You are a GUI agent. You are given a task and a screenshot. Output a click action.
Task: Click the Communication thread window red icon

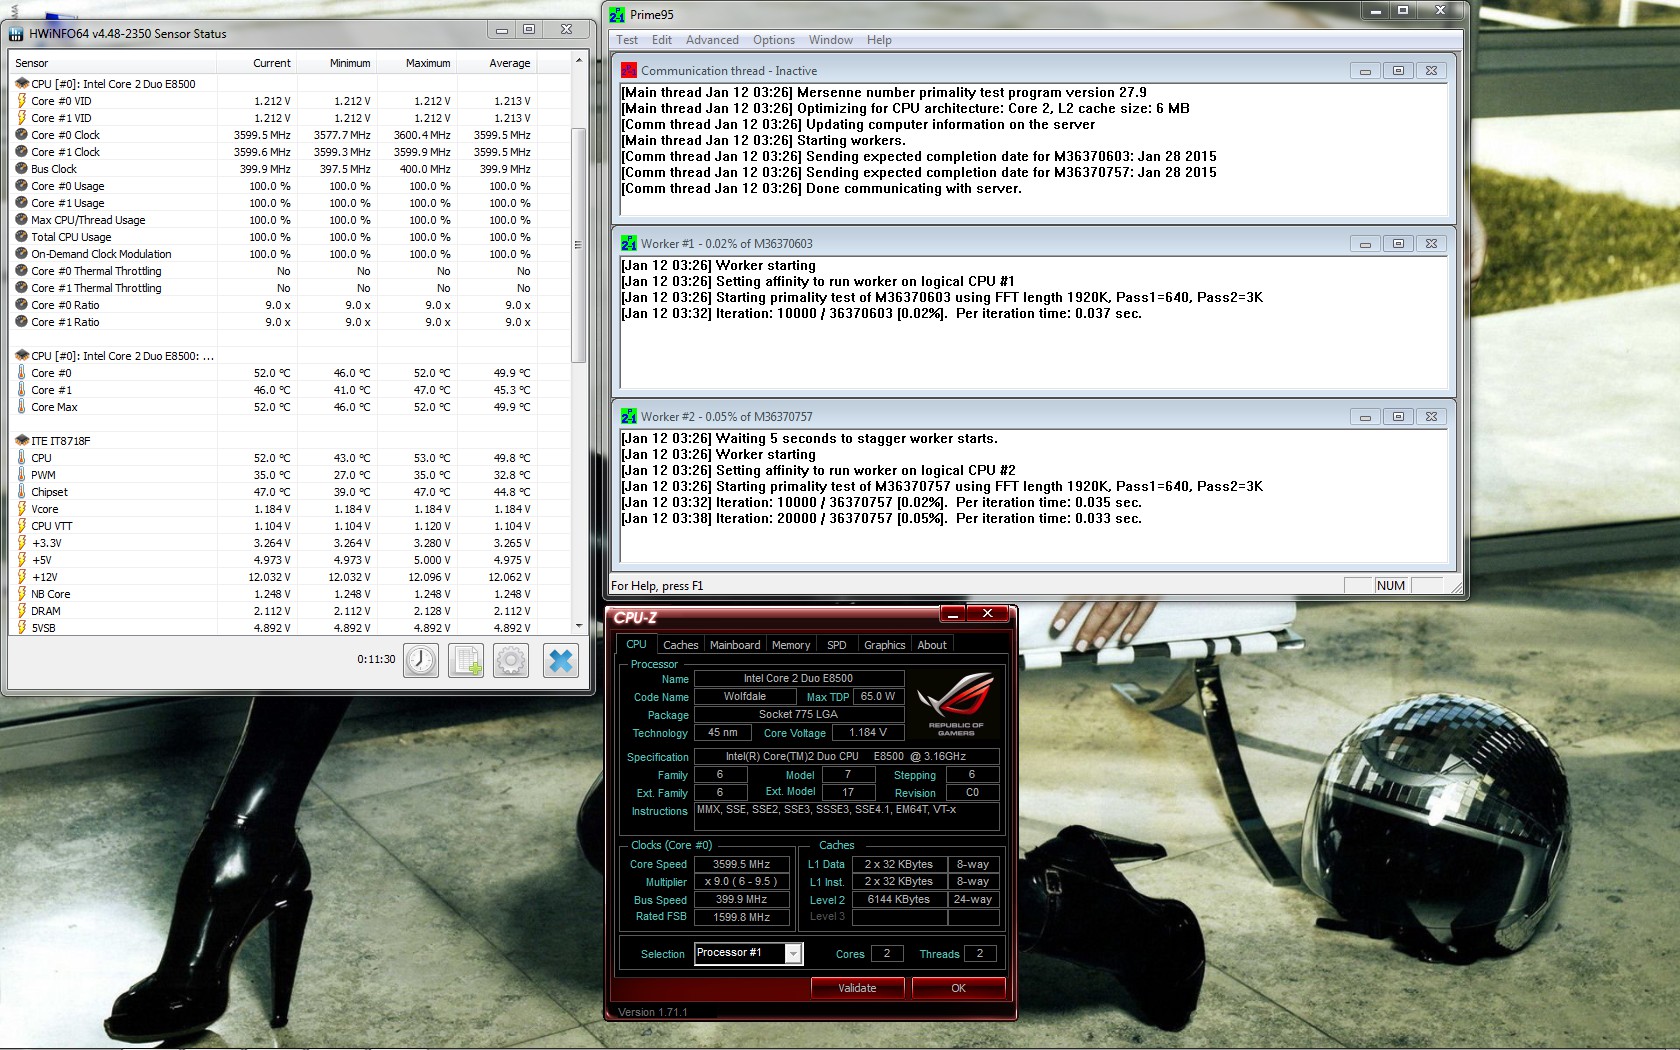[x=629, y=71]
